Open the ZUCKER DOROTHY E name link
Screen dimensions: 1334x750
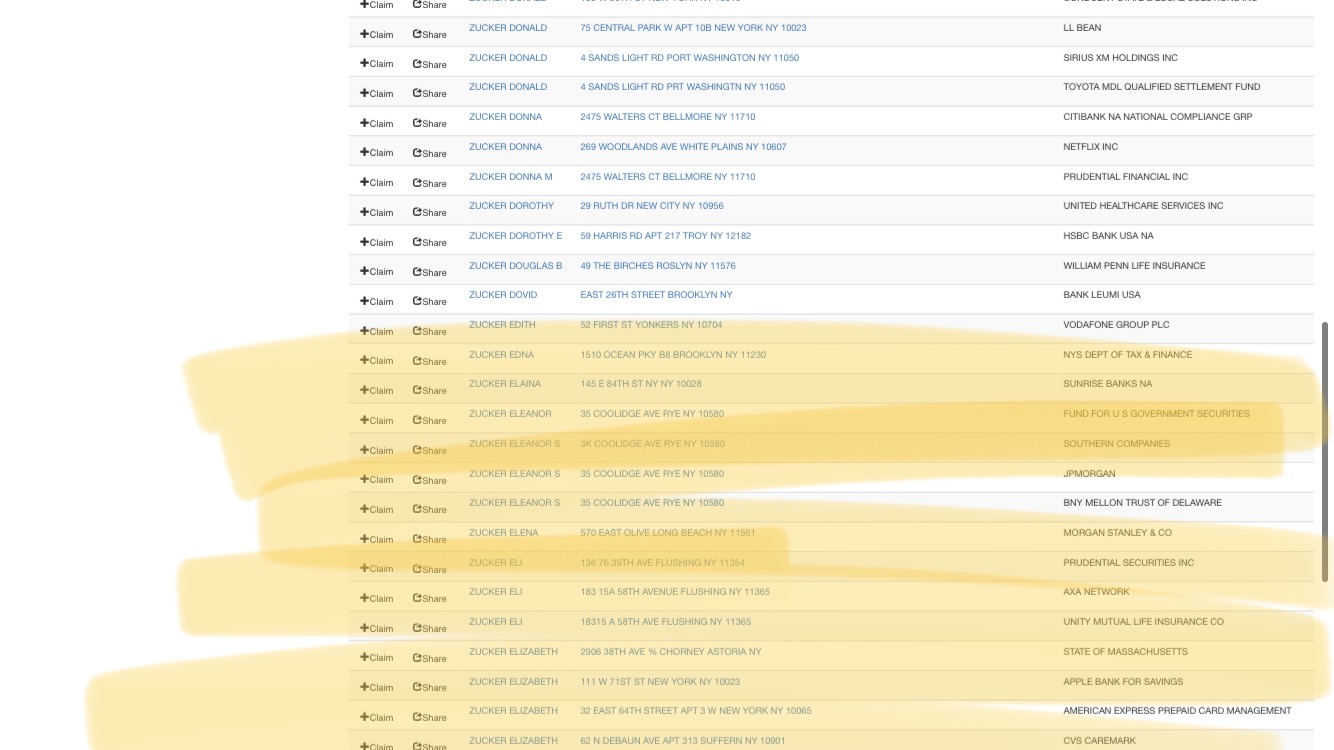tap(515, 236)
